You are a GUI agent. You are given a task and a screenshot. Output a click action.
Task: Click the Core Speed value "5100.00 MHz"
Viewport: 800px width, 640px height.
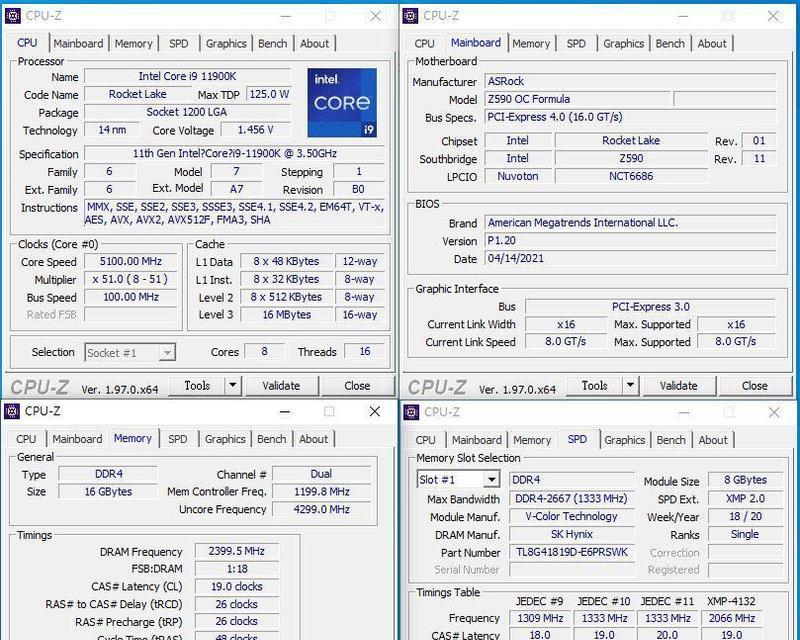point(131,262)
